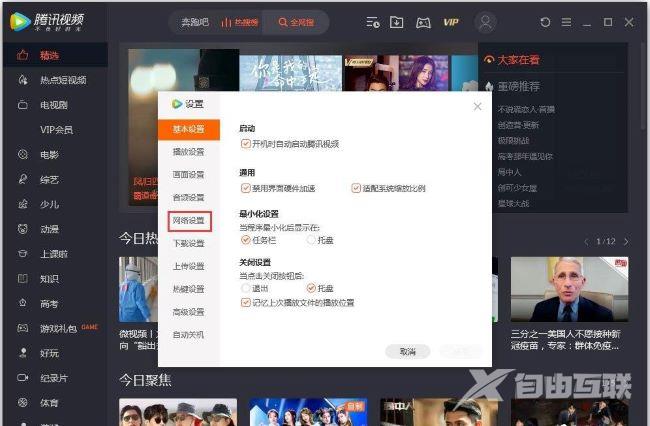Click the game controller icon in top bar
Viewport: 650px width, 426px height.
click(x=423, y=23)
